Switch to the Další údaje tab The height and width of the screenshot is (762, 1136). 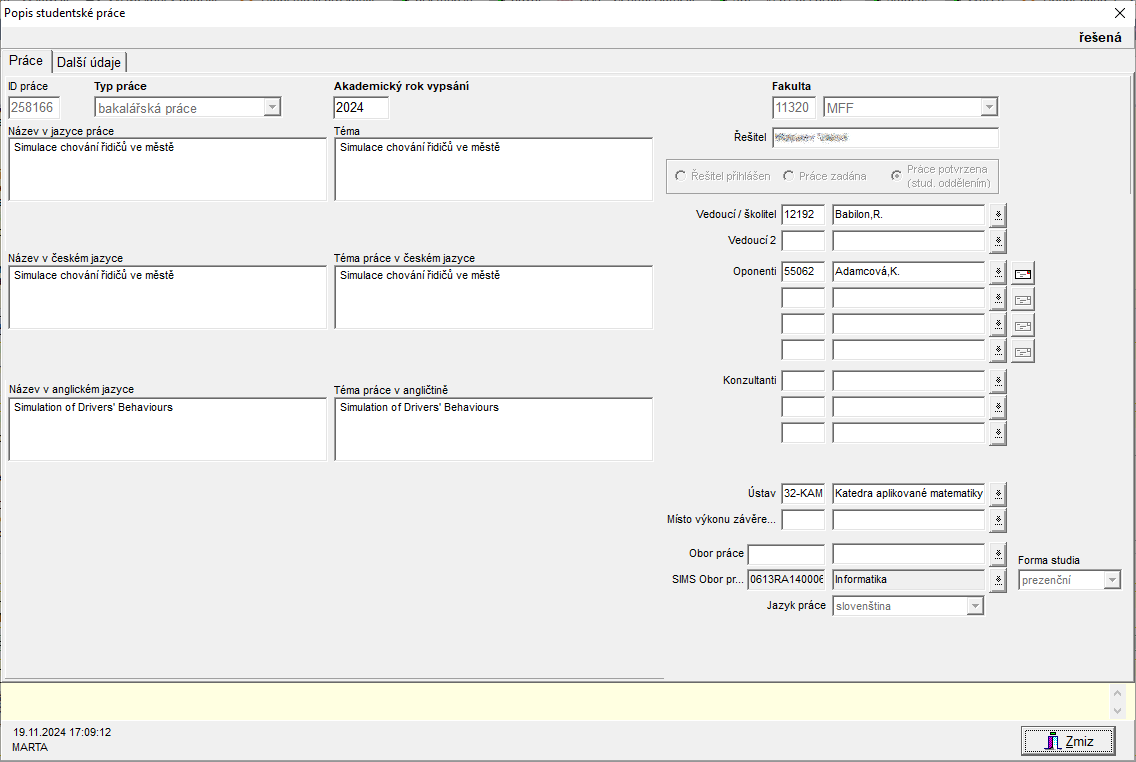tap(89, 62)
